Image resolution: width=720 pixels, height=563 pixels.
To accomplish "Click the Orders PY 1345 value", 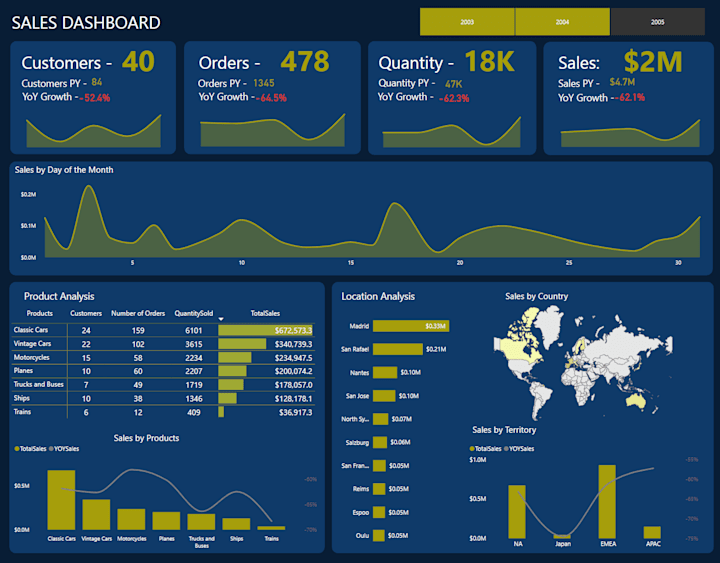I will coord(264,83).
